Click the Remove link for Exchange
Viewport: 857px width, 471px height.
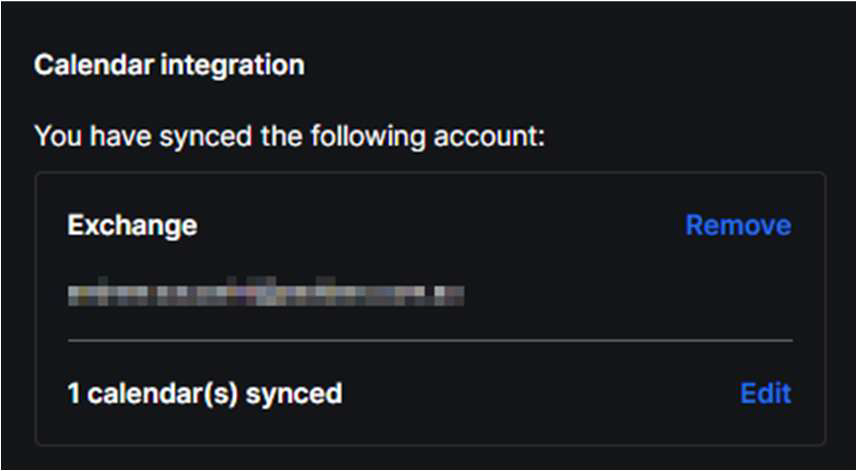click(x=737, y=226)
